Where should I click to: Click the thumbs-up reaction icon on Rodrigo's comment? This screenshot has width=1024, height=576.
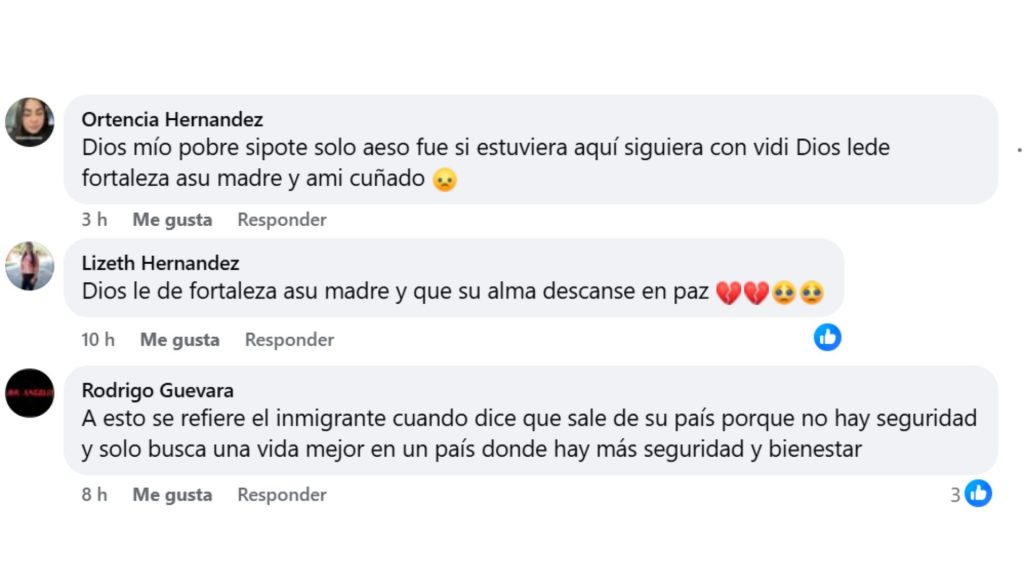point(977,492)
